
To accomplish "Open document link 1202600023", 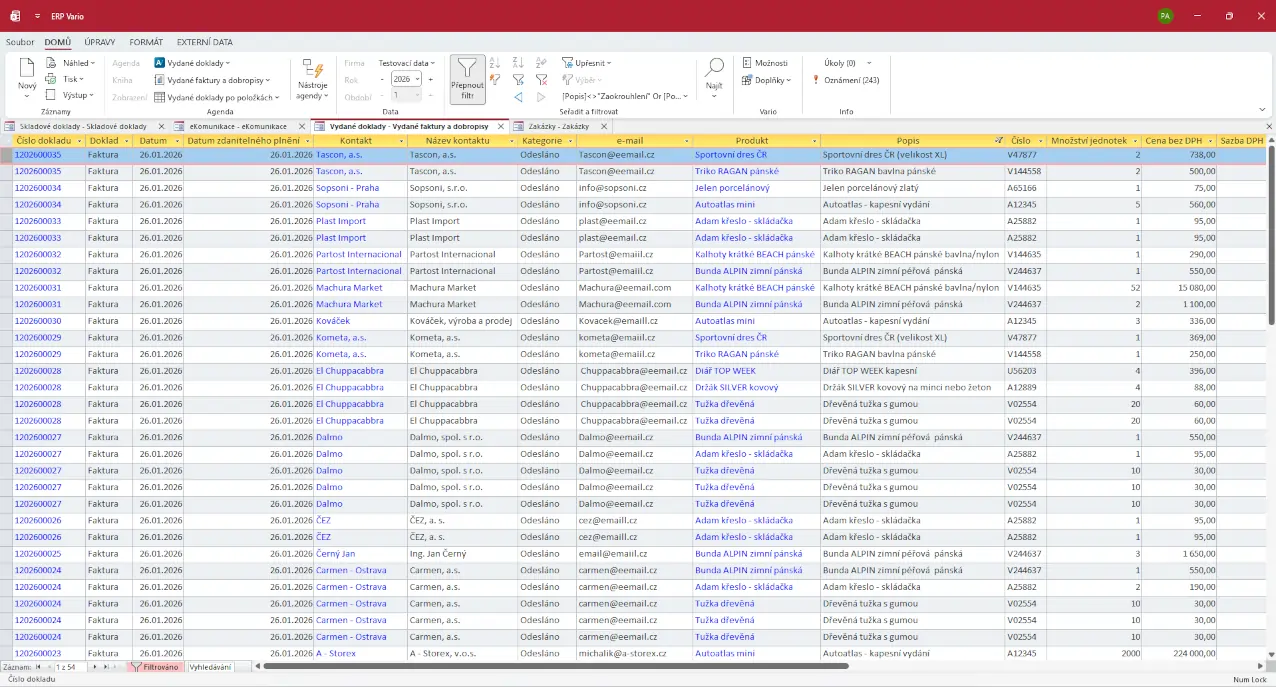I will (37, 654).
